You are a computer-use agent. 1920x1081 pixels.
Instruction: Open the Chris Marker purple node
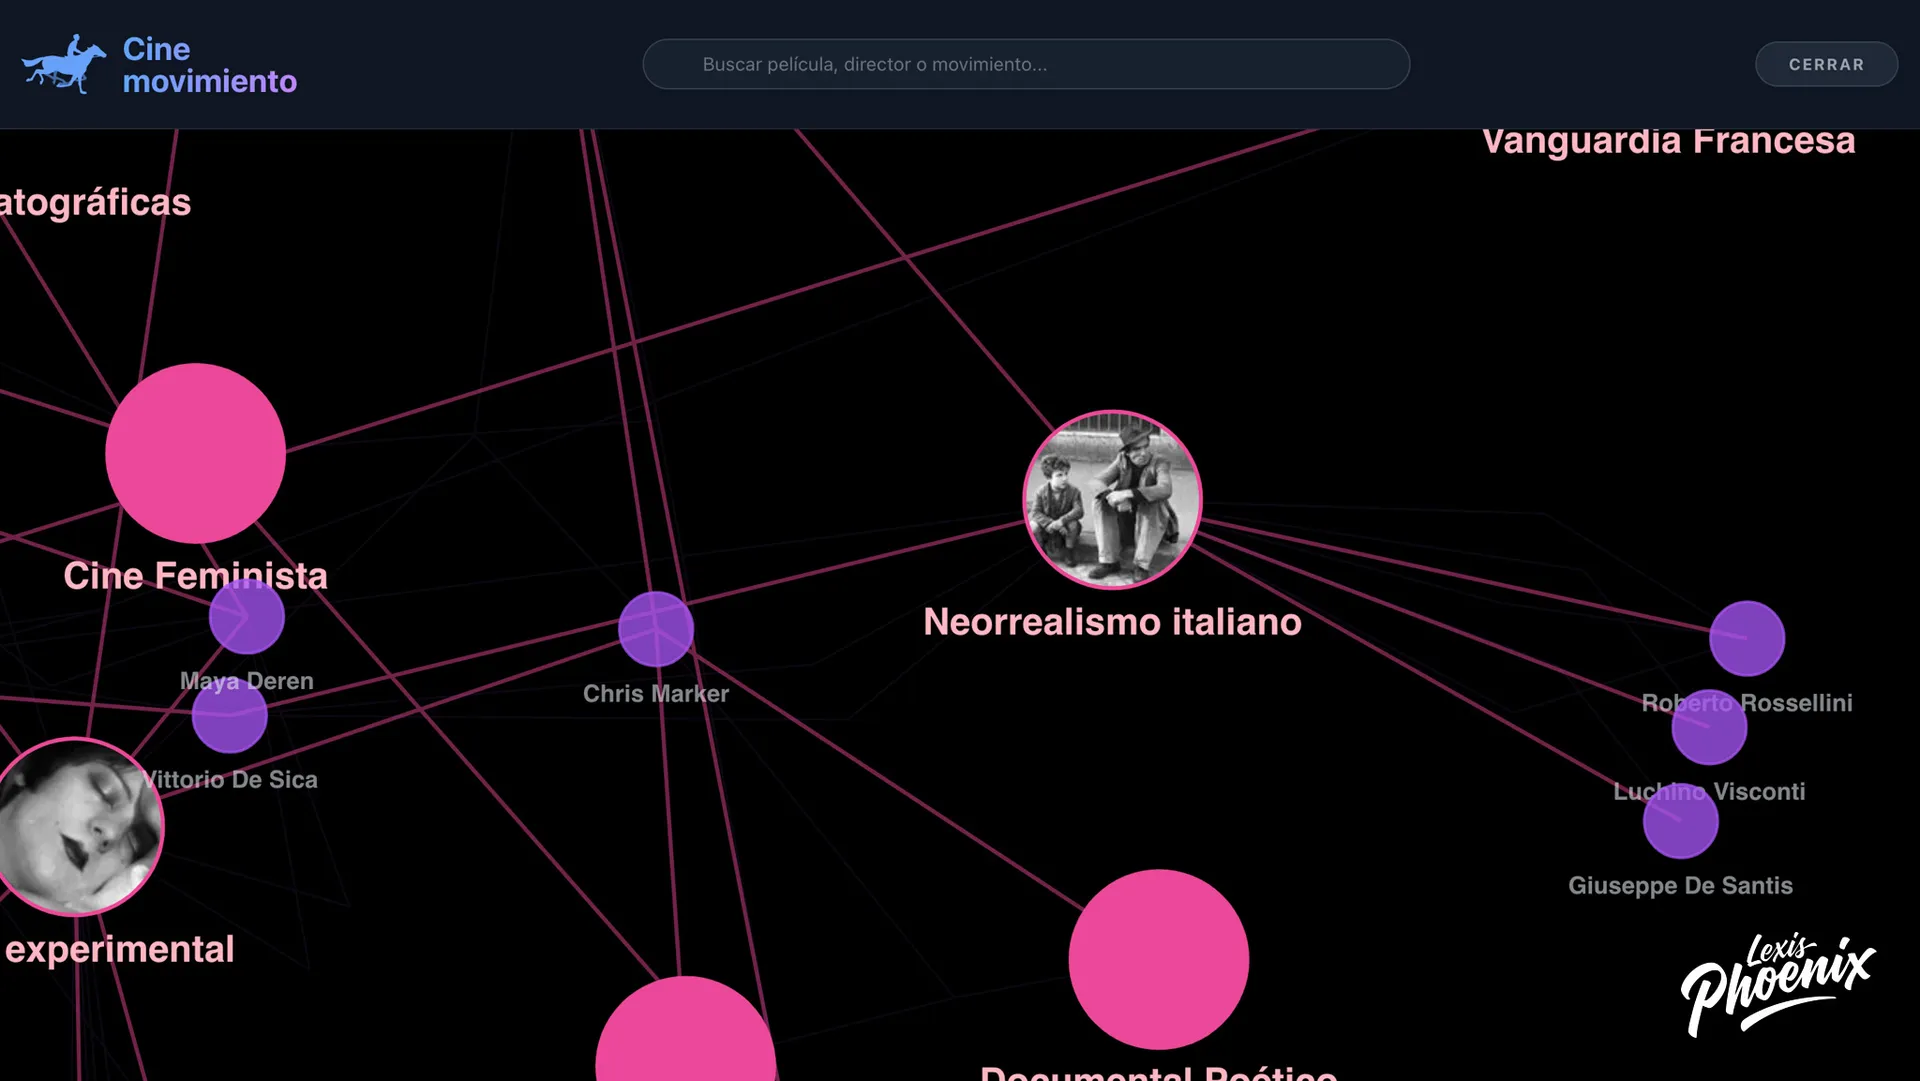tap(656, 629)
